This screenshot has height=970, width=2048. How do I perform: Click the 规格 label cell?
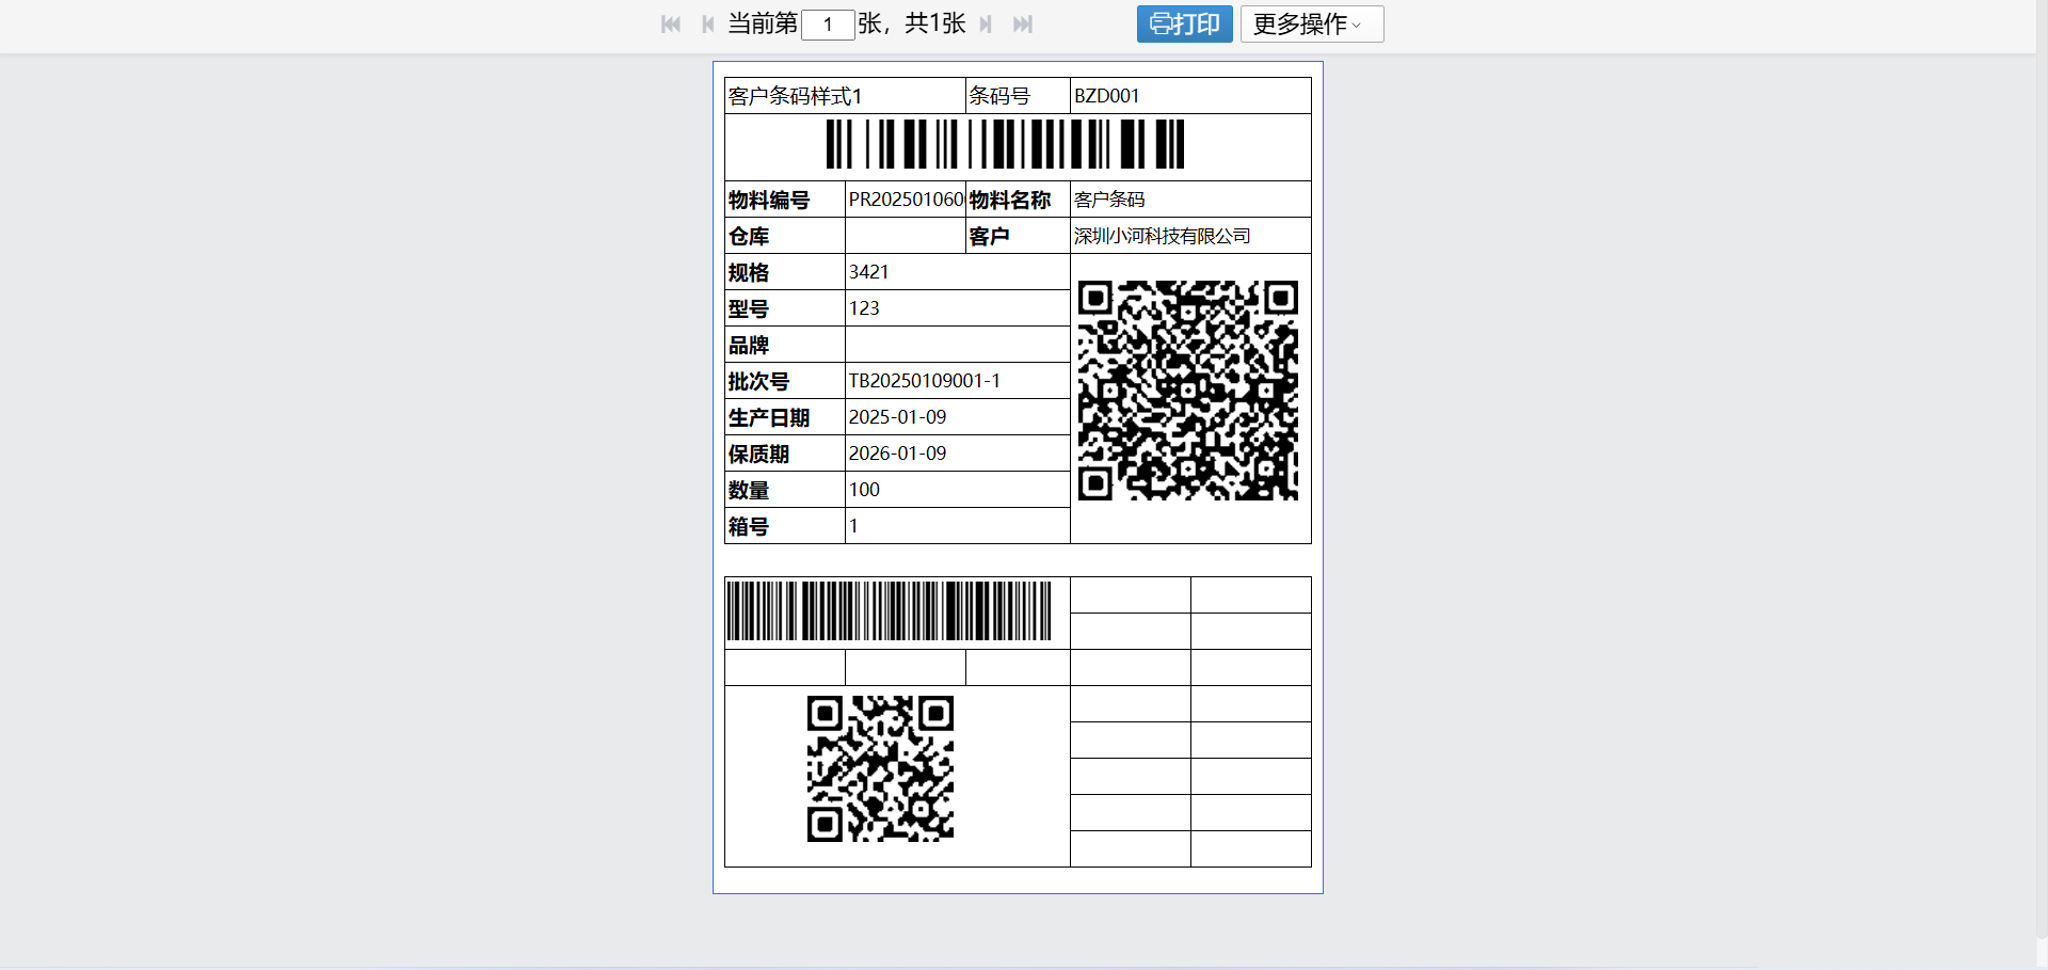point(785,272)
